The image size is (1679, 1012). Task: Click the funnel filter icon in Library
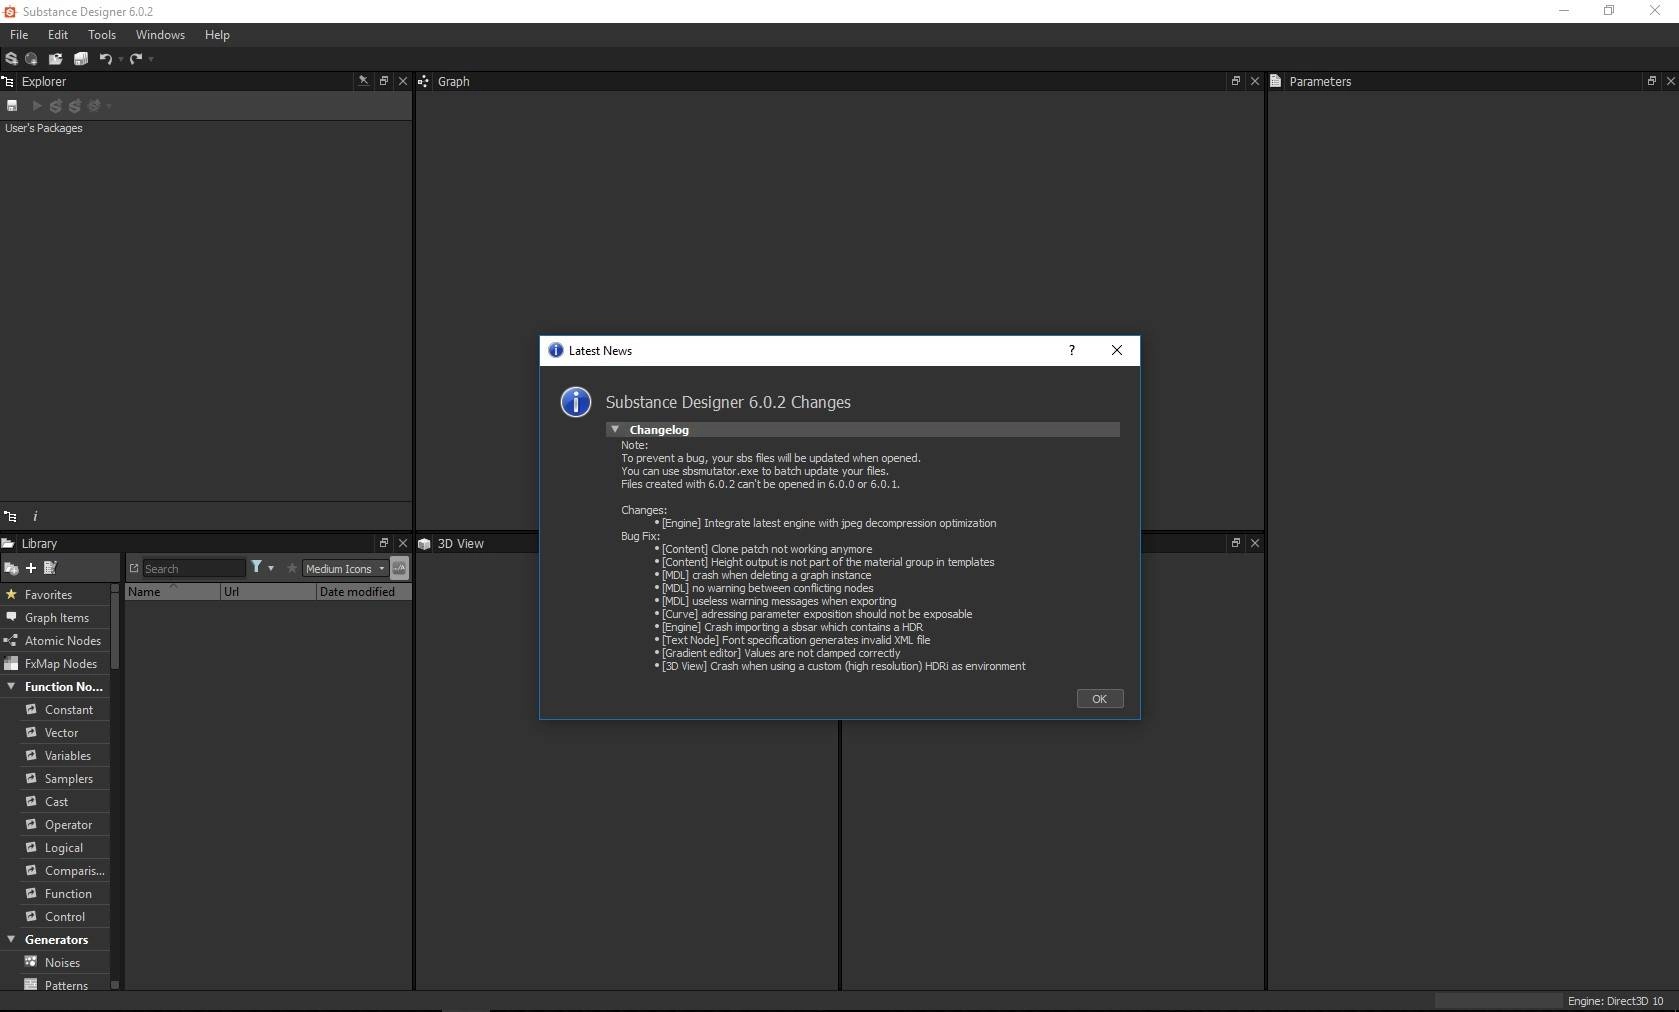coord(257,567)
